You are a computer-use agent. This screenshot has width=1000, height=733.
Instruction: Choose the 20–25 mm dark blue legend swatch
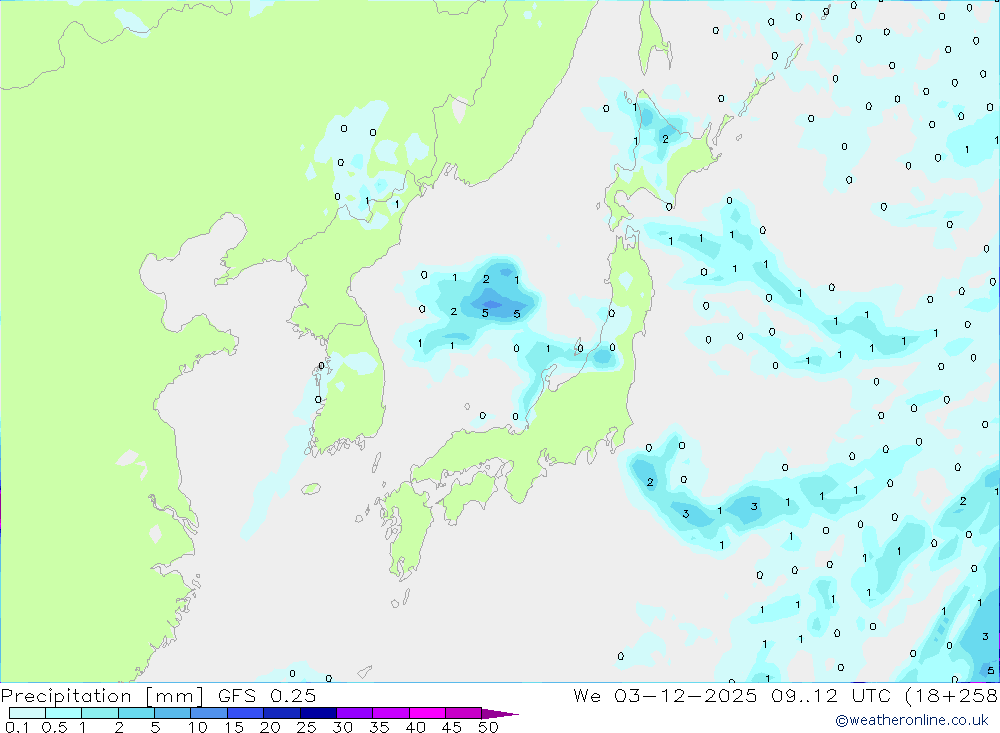[x=282, y=713]
